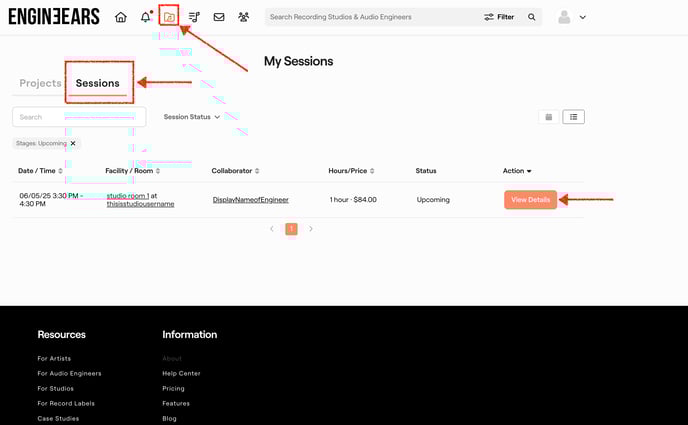Open the messages envelope icon
This screenshot has height=425, width=688.
[x=219, y=17]
